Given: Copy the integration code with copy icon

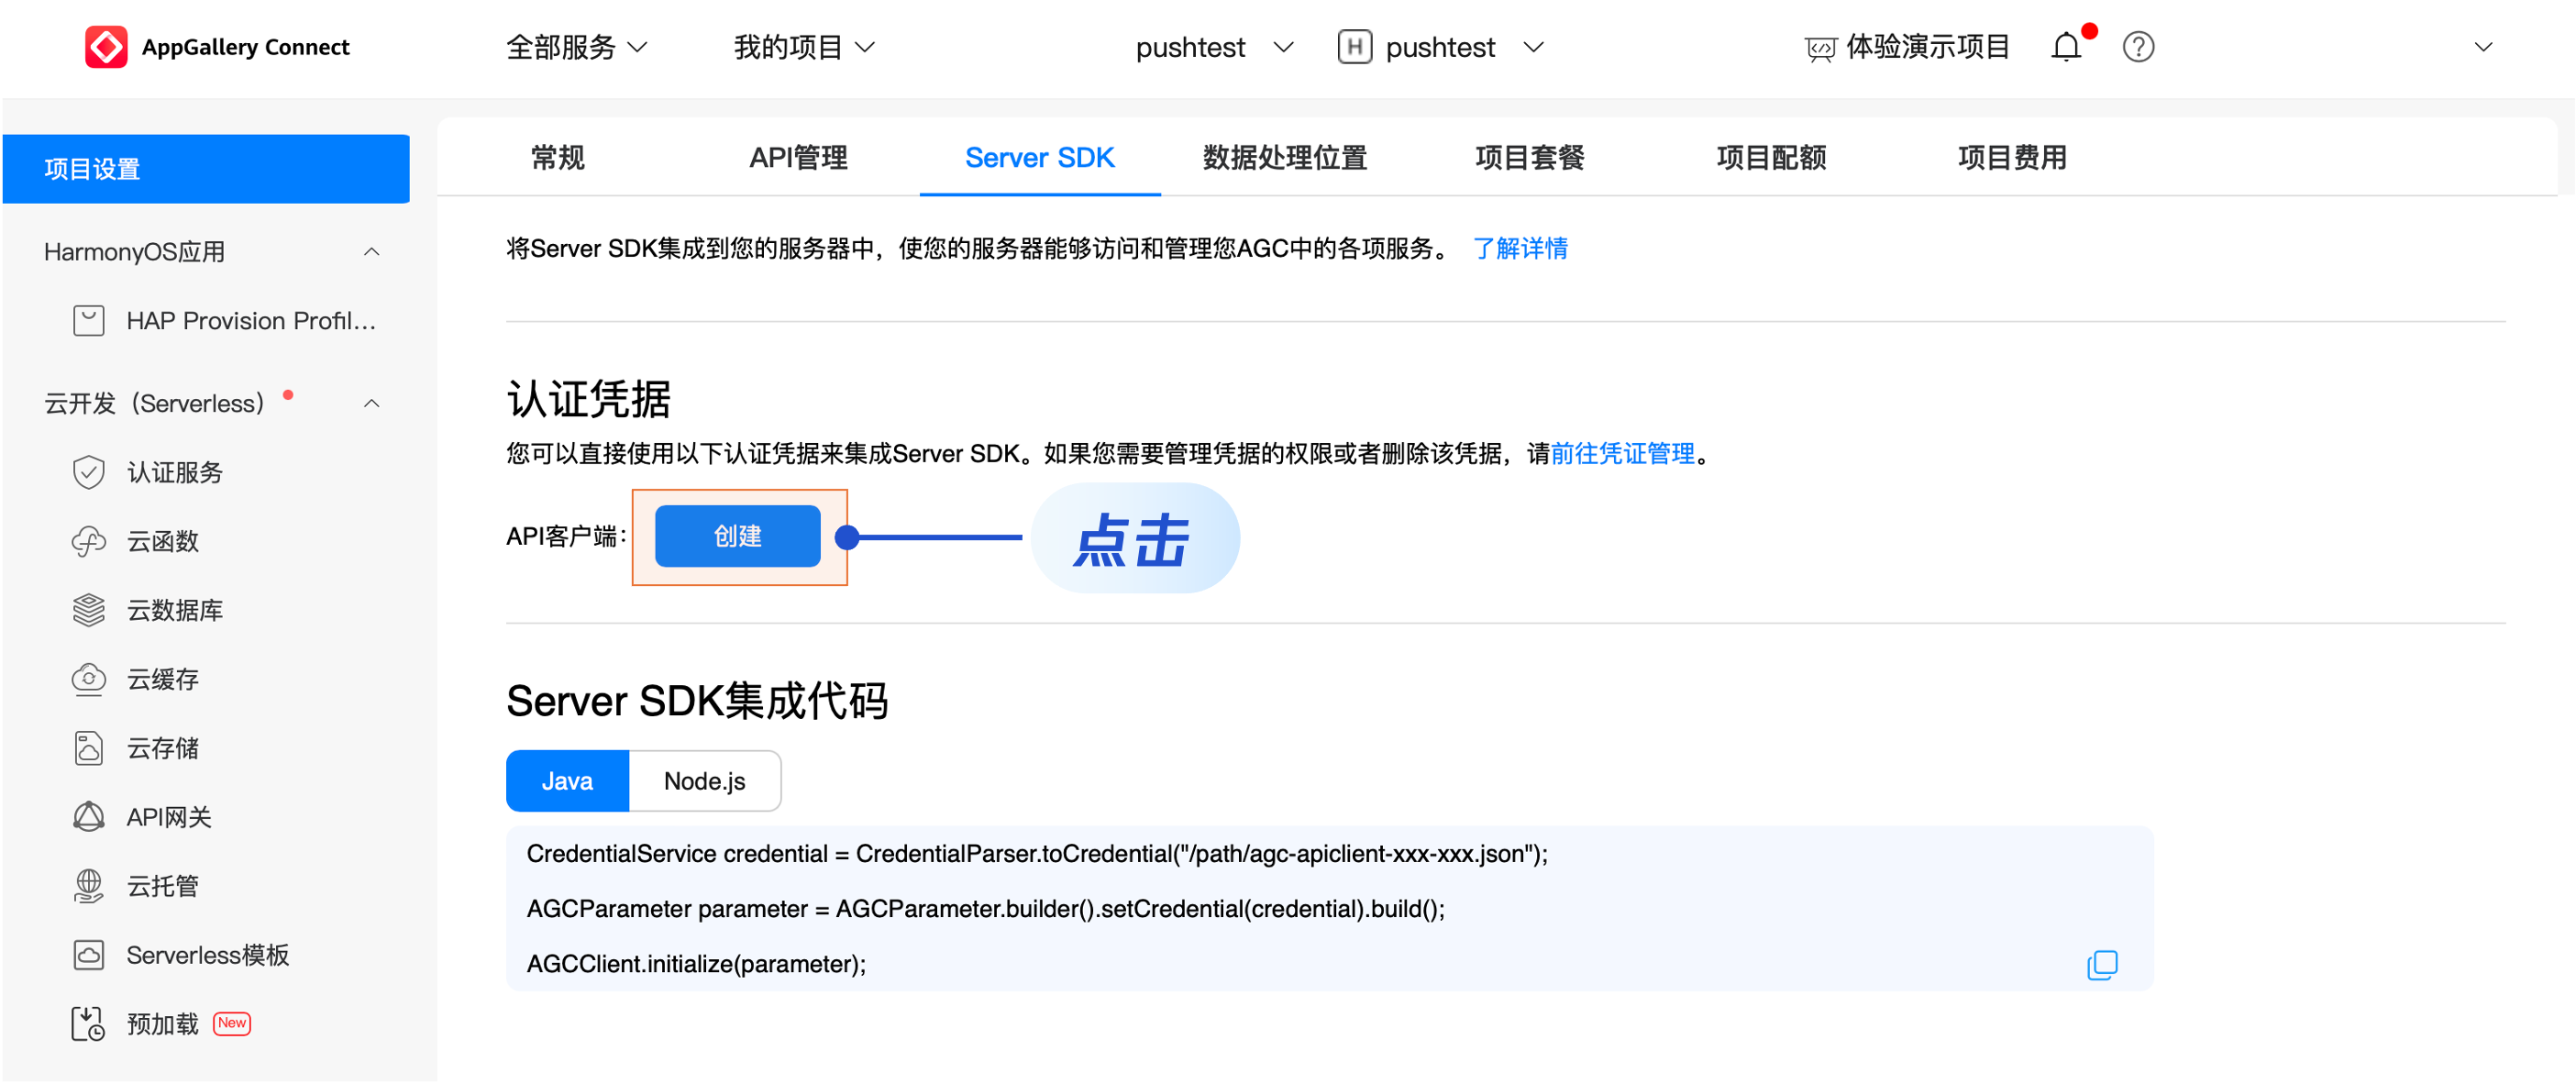Looking at the screenshot, I should 2102,965.
